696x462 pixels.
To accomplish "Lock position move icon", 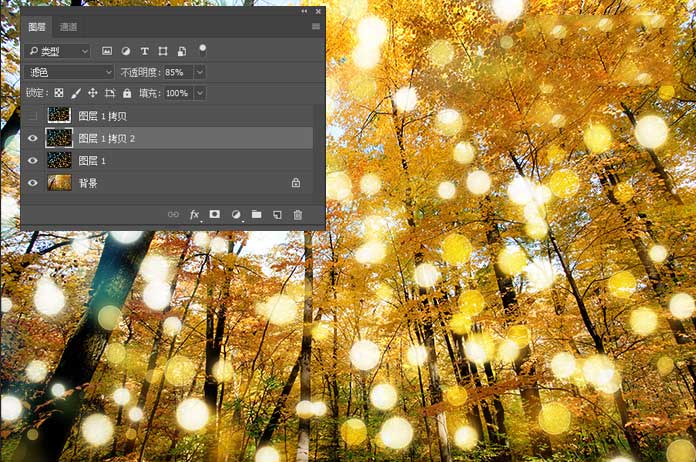I will (x=92, y=93).
